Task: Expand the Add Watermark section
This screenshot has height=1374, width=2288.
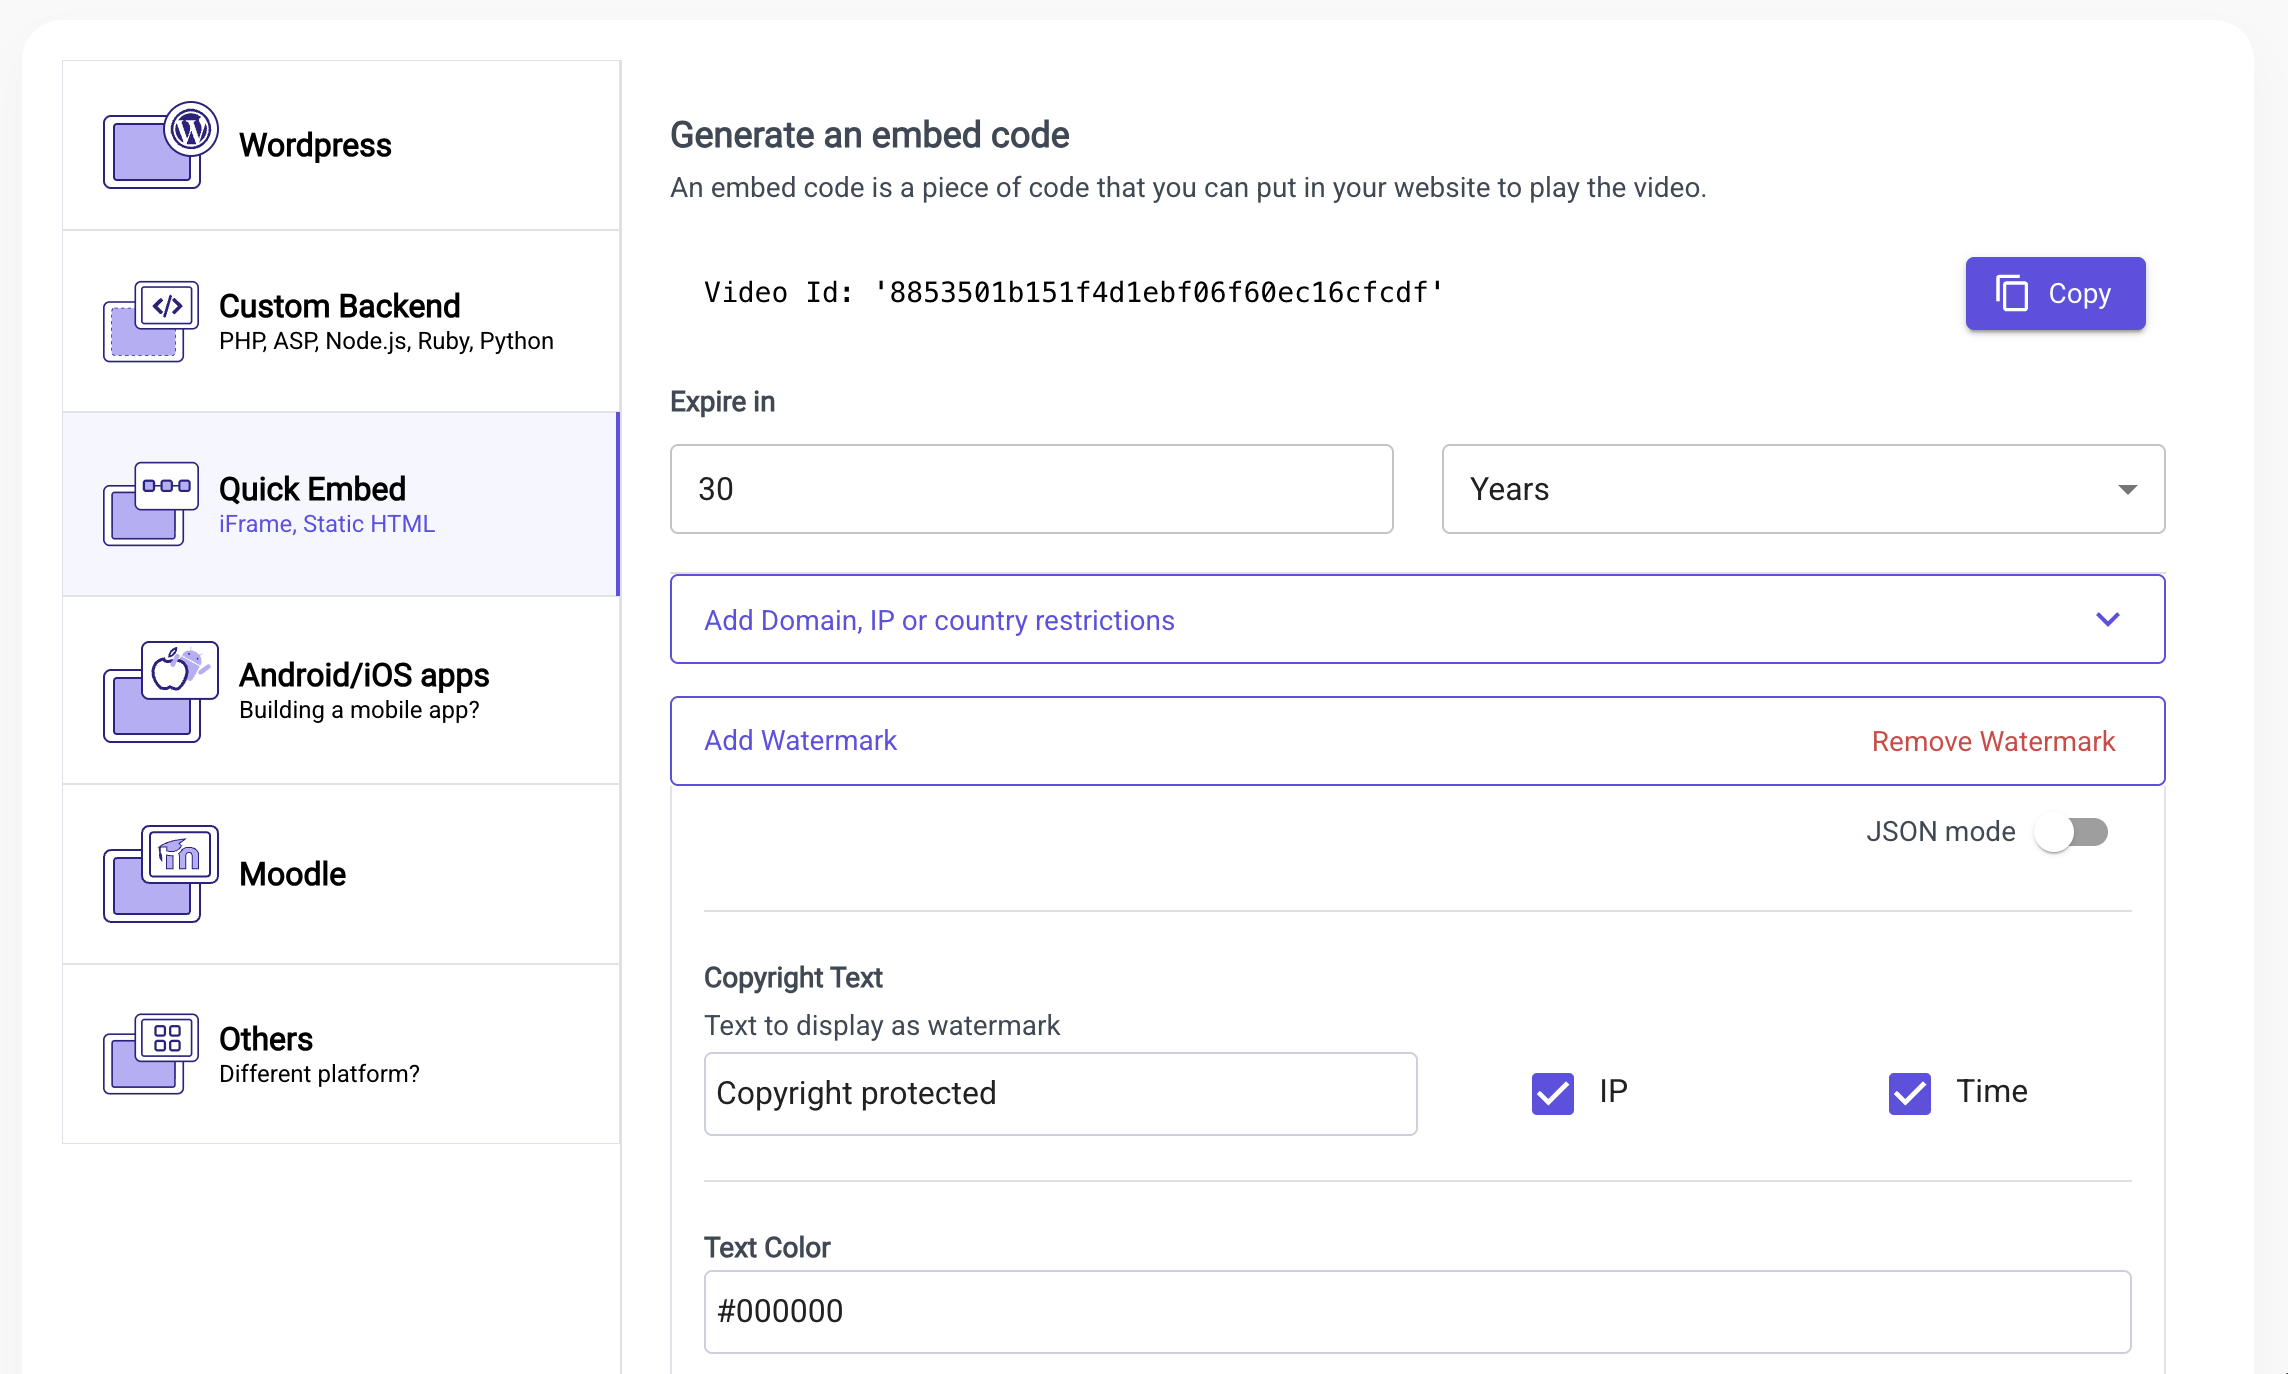Action: pyautogui.click(x=800, y=741)
